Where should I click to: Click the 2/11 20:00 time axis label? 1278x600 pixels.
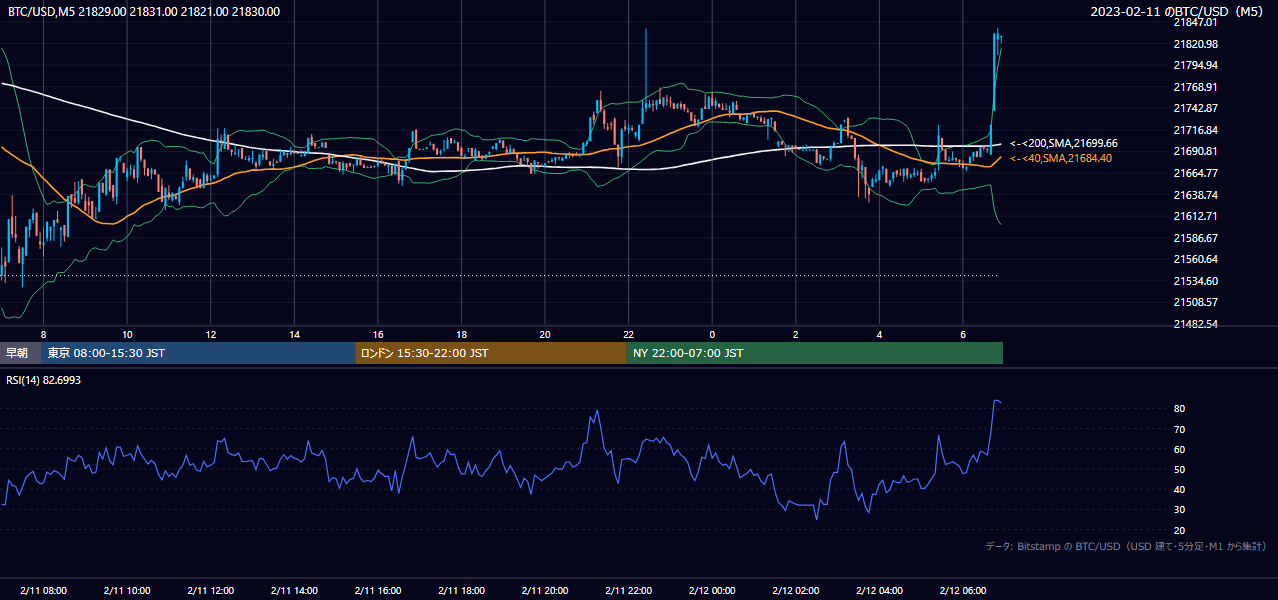(545, 590)
